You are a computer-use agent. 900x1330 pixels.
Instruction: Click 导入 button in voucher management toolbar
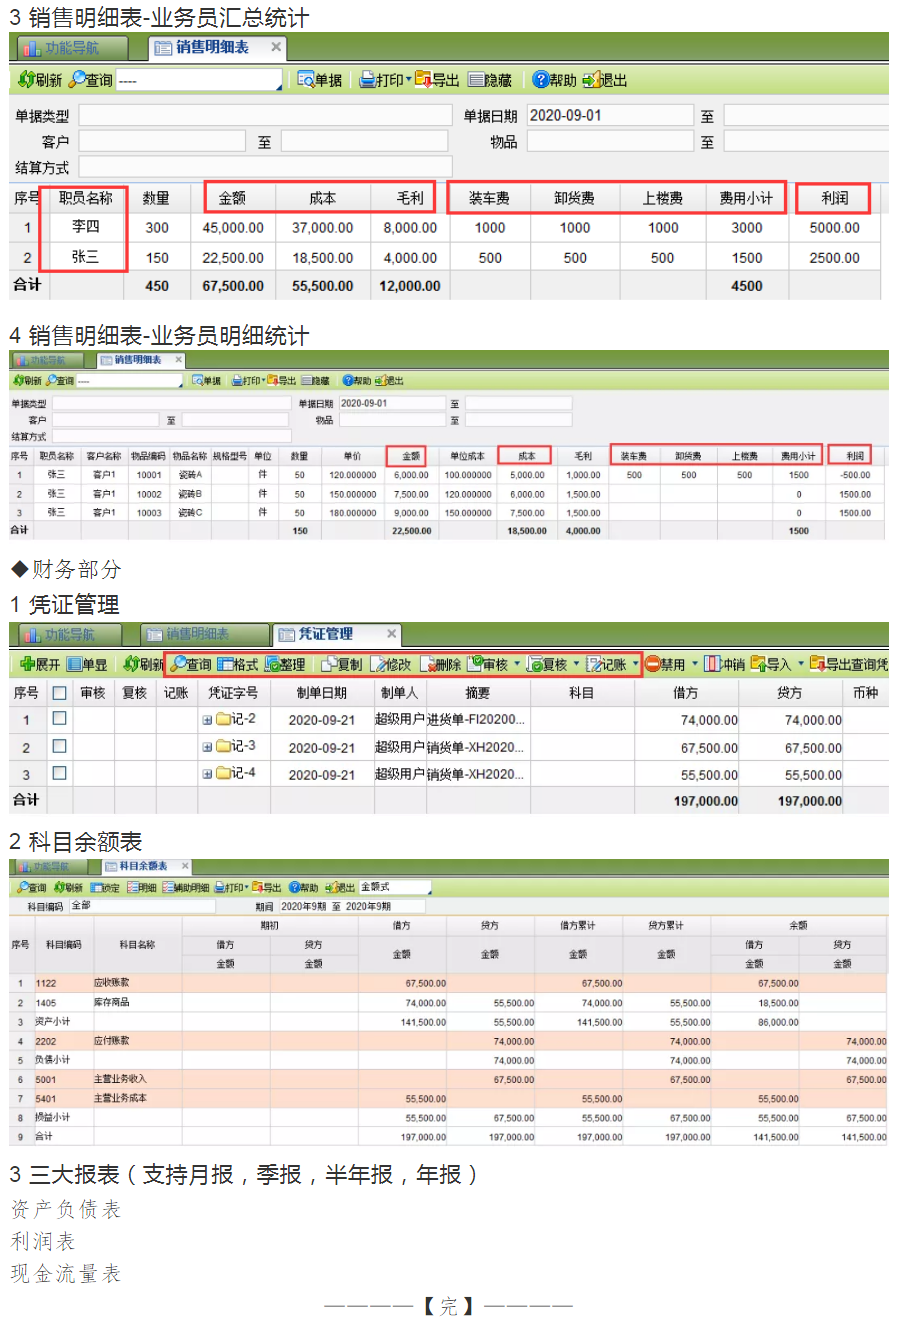(771, 664)
